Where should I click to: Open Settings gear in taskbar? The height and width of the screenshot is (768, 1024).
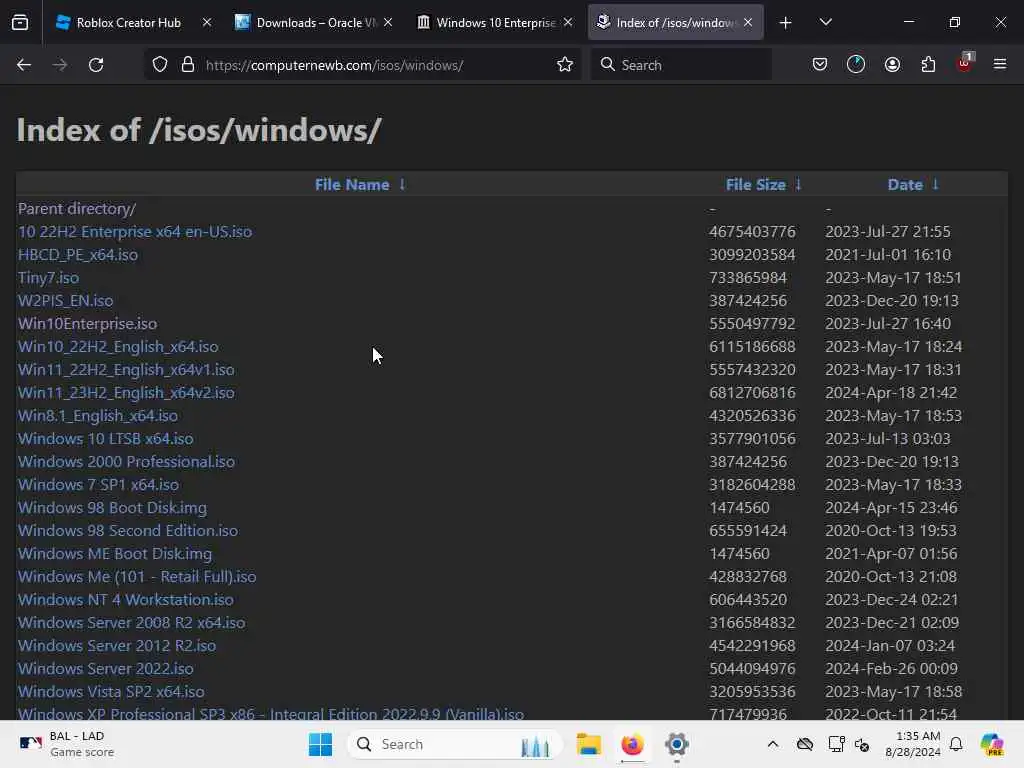677,744
